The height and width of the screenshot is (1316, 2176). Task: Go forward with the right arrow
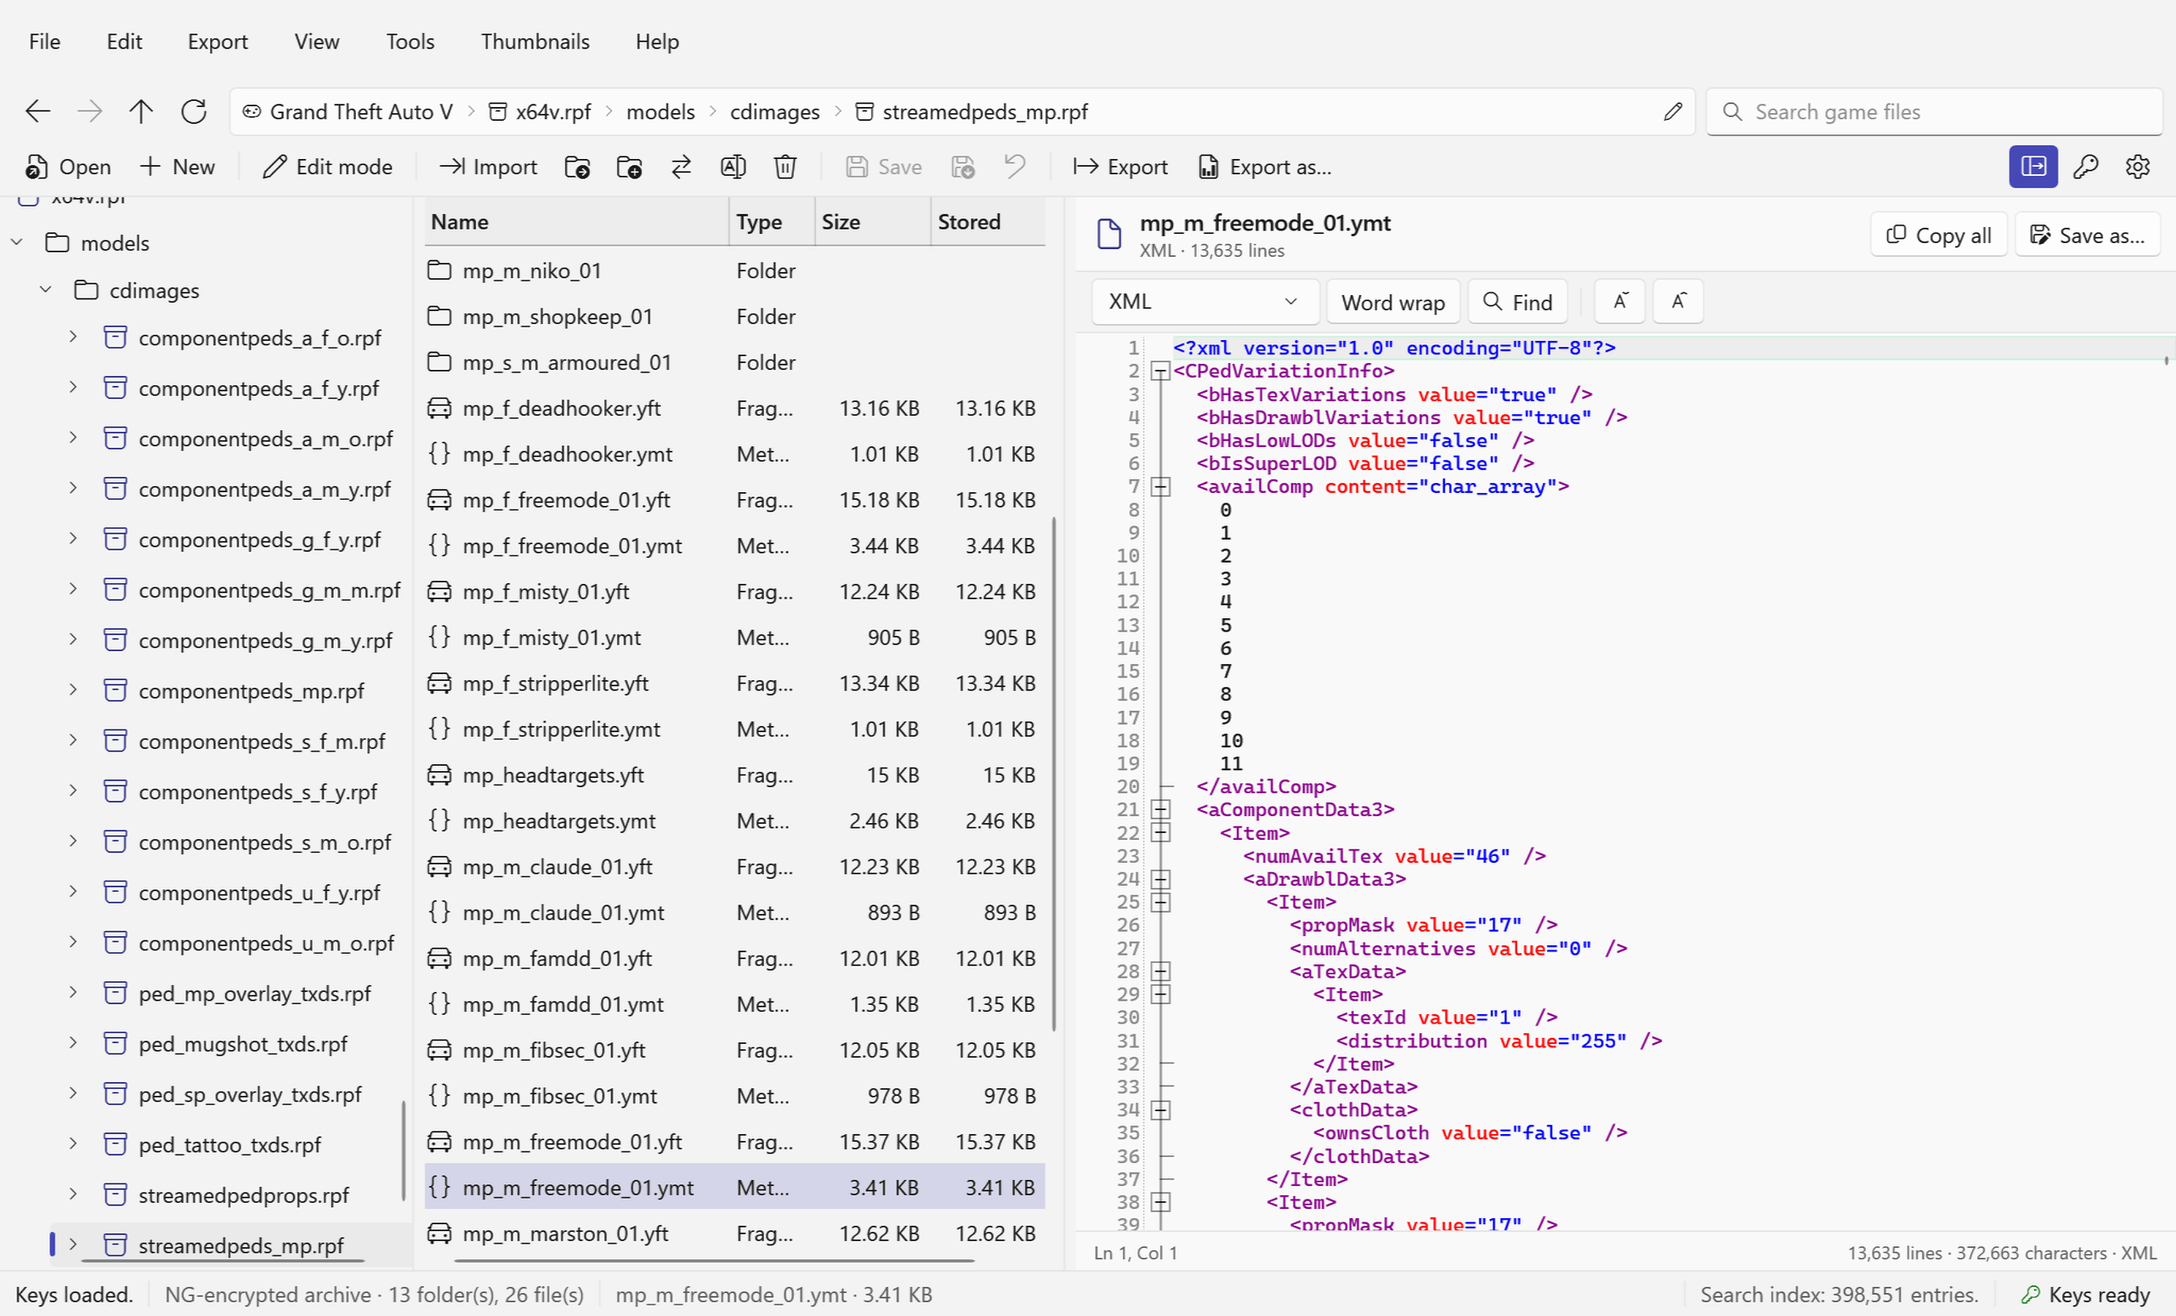90,111
